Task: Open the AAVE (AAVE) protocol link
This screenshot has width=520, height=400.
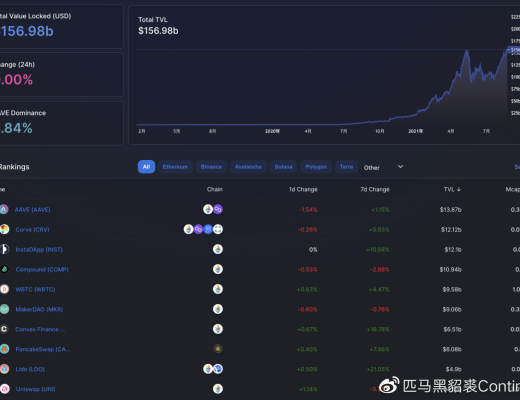Action: point(33,210)
